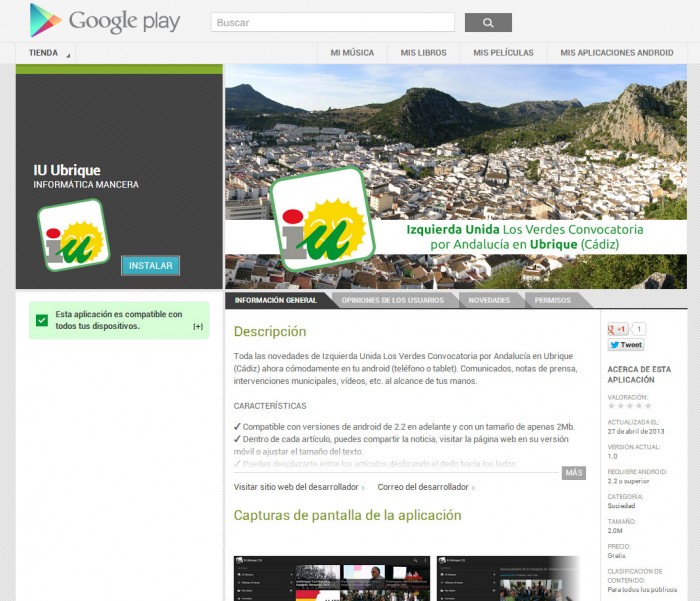Click the magnifier search button
Screen dimensions: 700x601
point(488,22)
